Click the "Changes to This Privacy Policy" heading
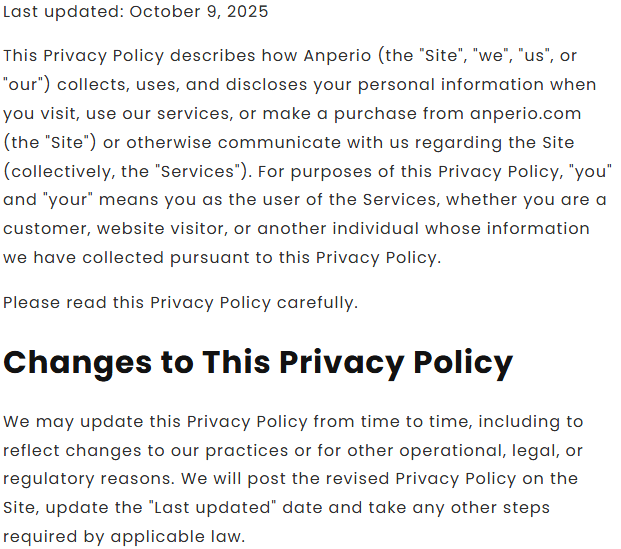The height and width of the screenshot is (549, 621). coord(258,362)
